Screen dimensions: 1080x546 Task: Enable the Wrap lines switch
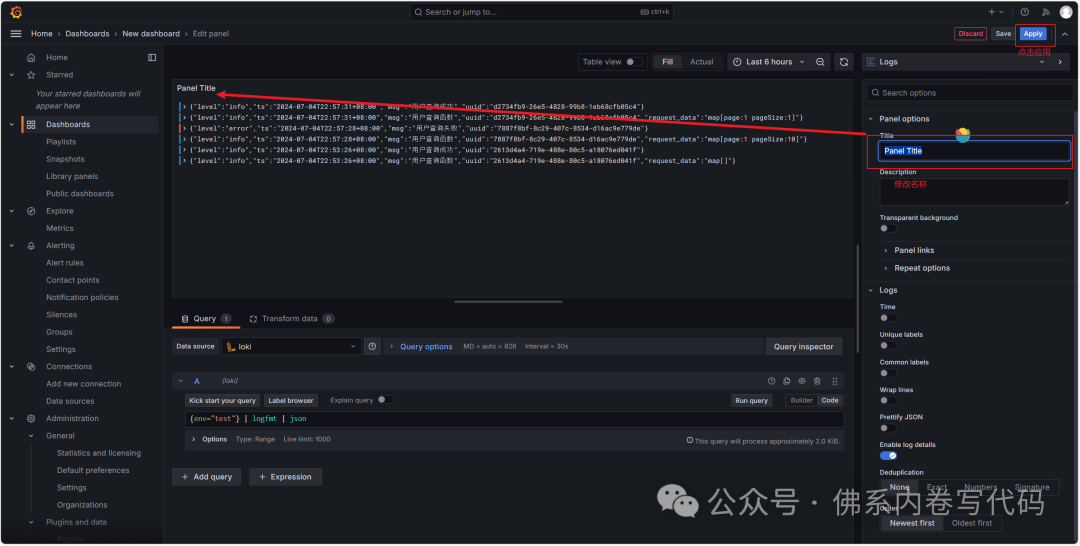(x=888, y=401)
